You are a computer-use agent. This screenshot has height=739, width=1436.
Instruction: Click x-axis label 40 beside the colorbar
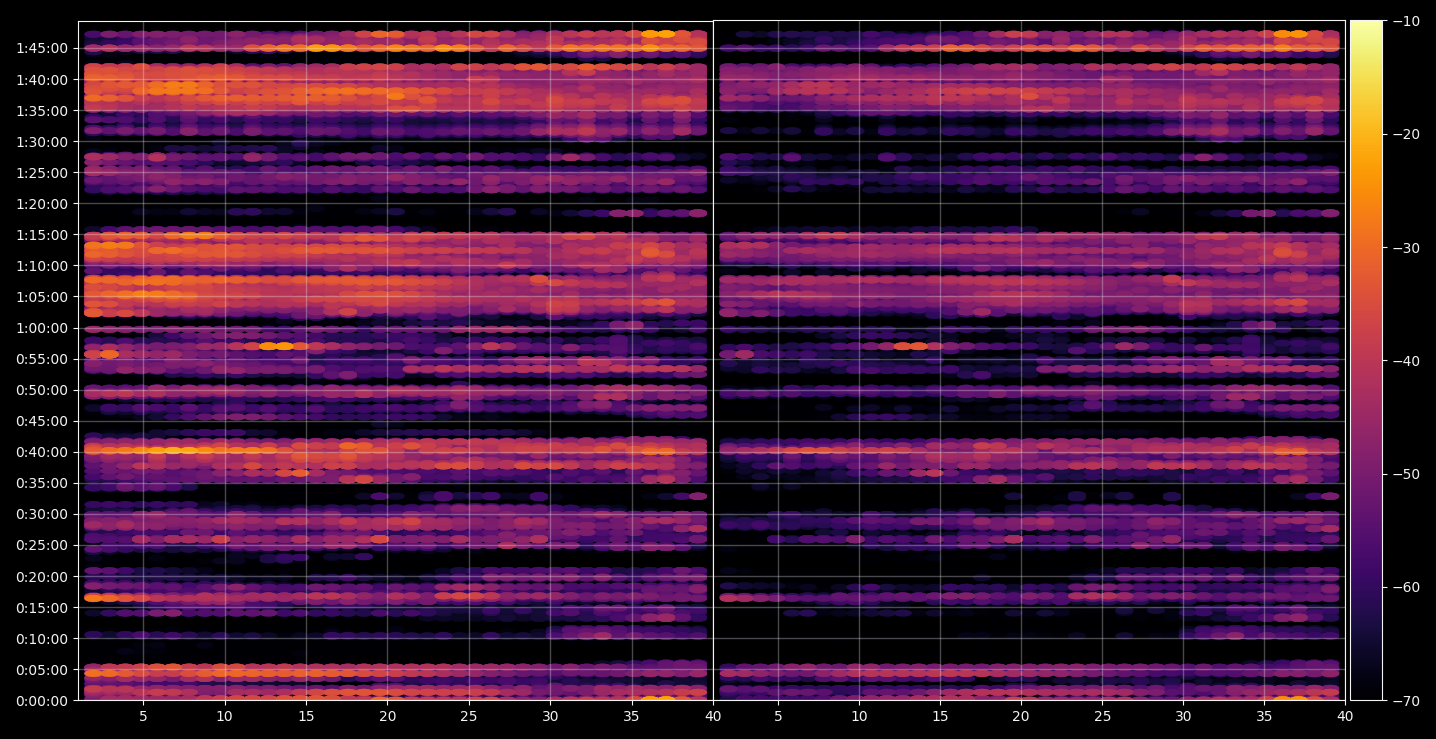1345,716
